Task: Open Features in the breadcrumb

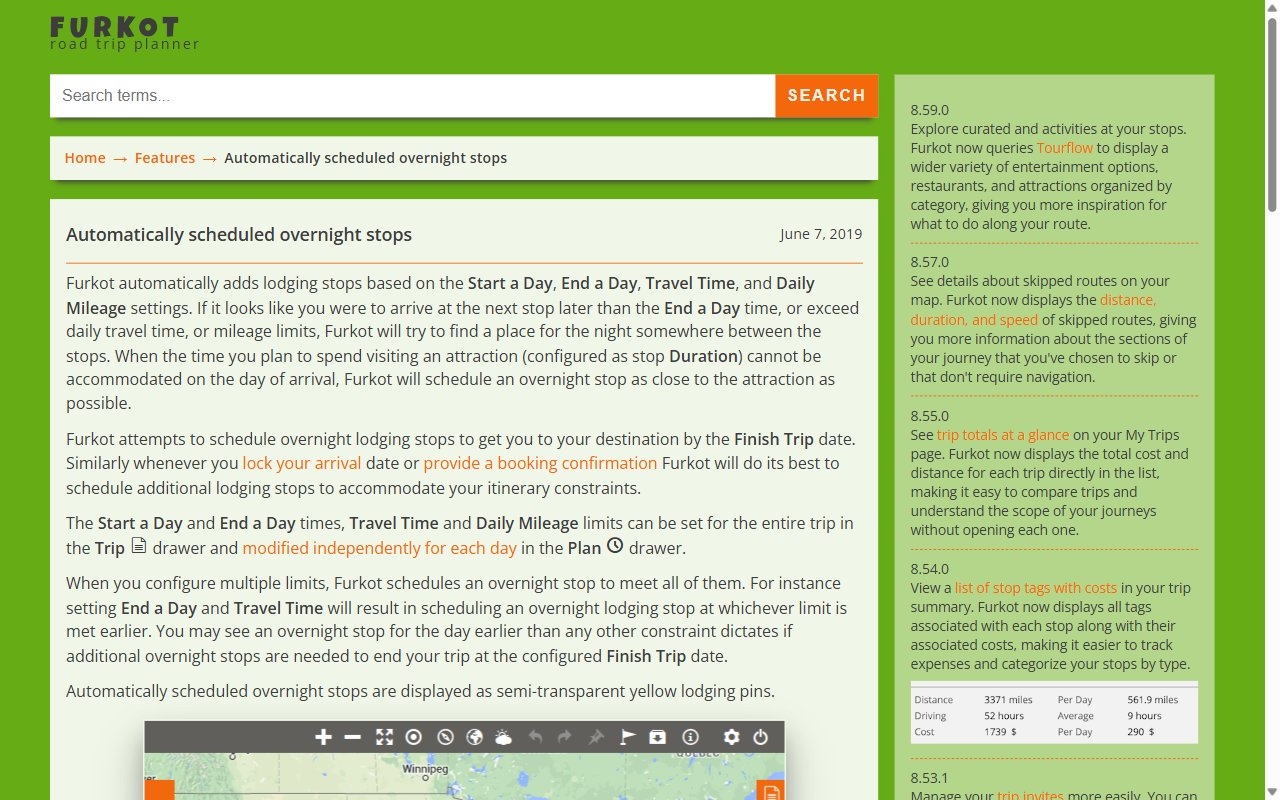Action: [165, 158]
